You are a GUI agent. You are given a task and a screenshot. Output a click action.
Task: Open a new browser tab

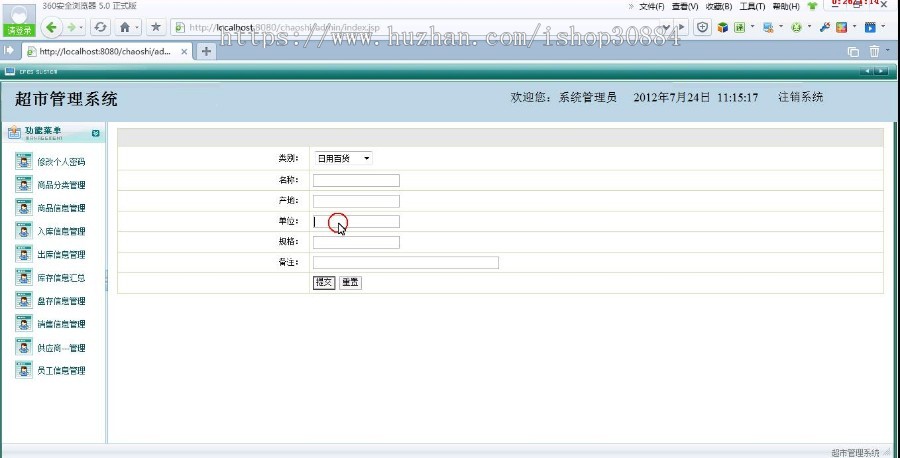[x=206, y=51]
